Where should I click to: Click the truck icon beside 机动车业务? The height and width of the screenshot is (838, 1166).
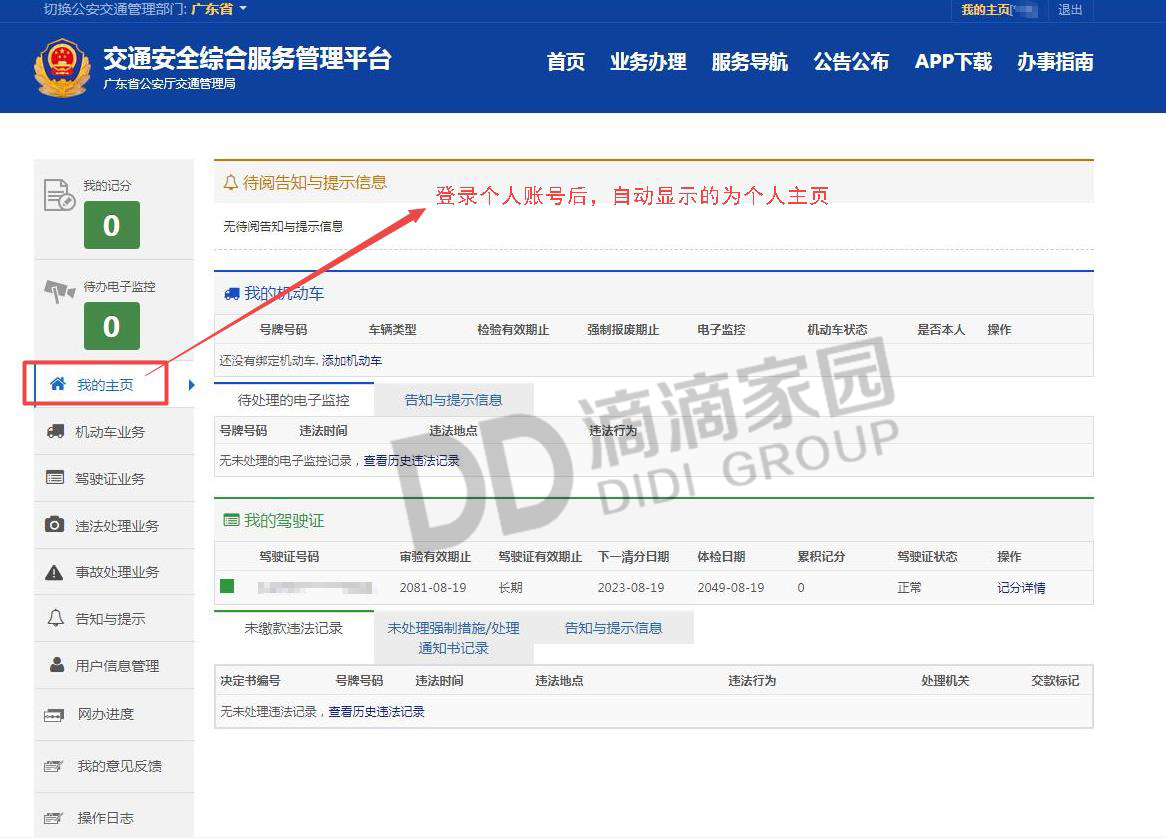point(55,431)
